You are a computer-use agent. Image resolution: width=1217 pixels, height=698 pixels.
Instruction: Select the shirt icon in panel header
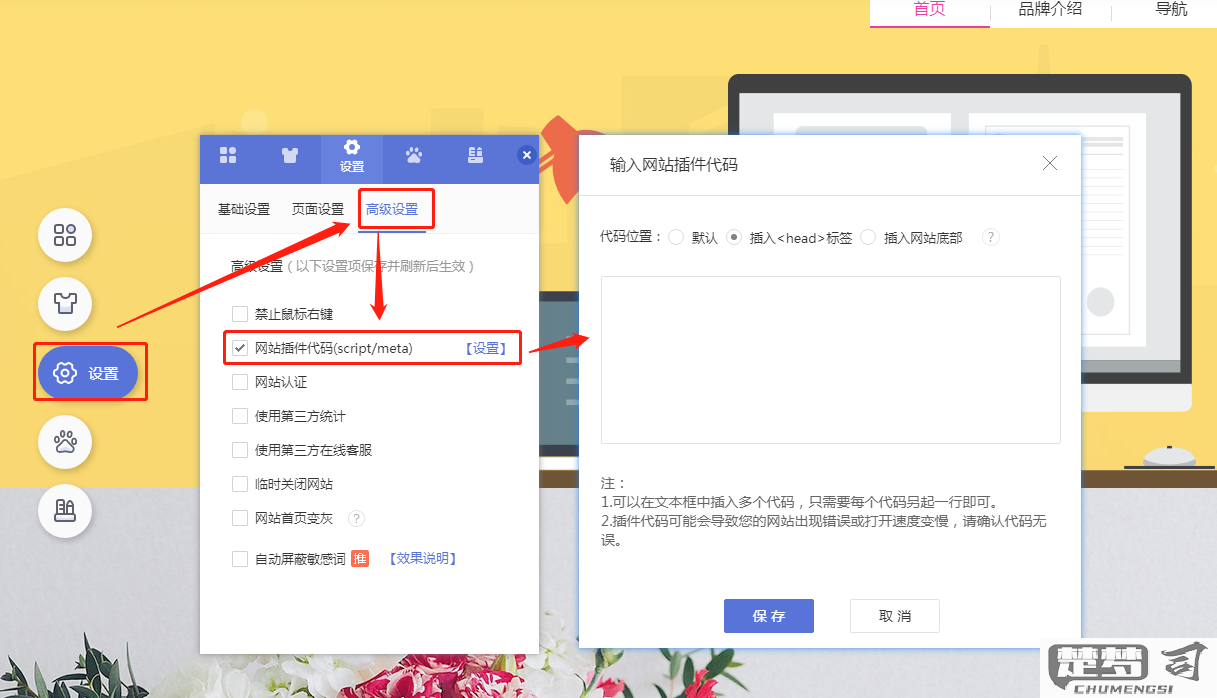coord(290,155)
